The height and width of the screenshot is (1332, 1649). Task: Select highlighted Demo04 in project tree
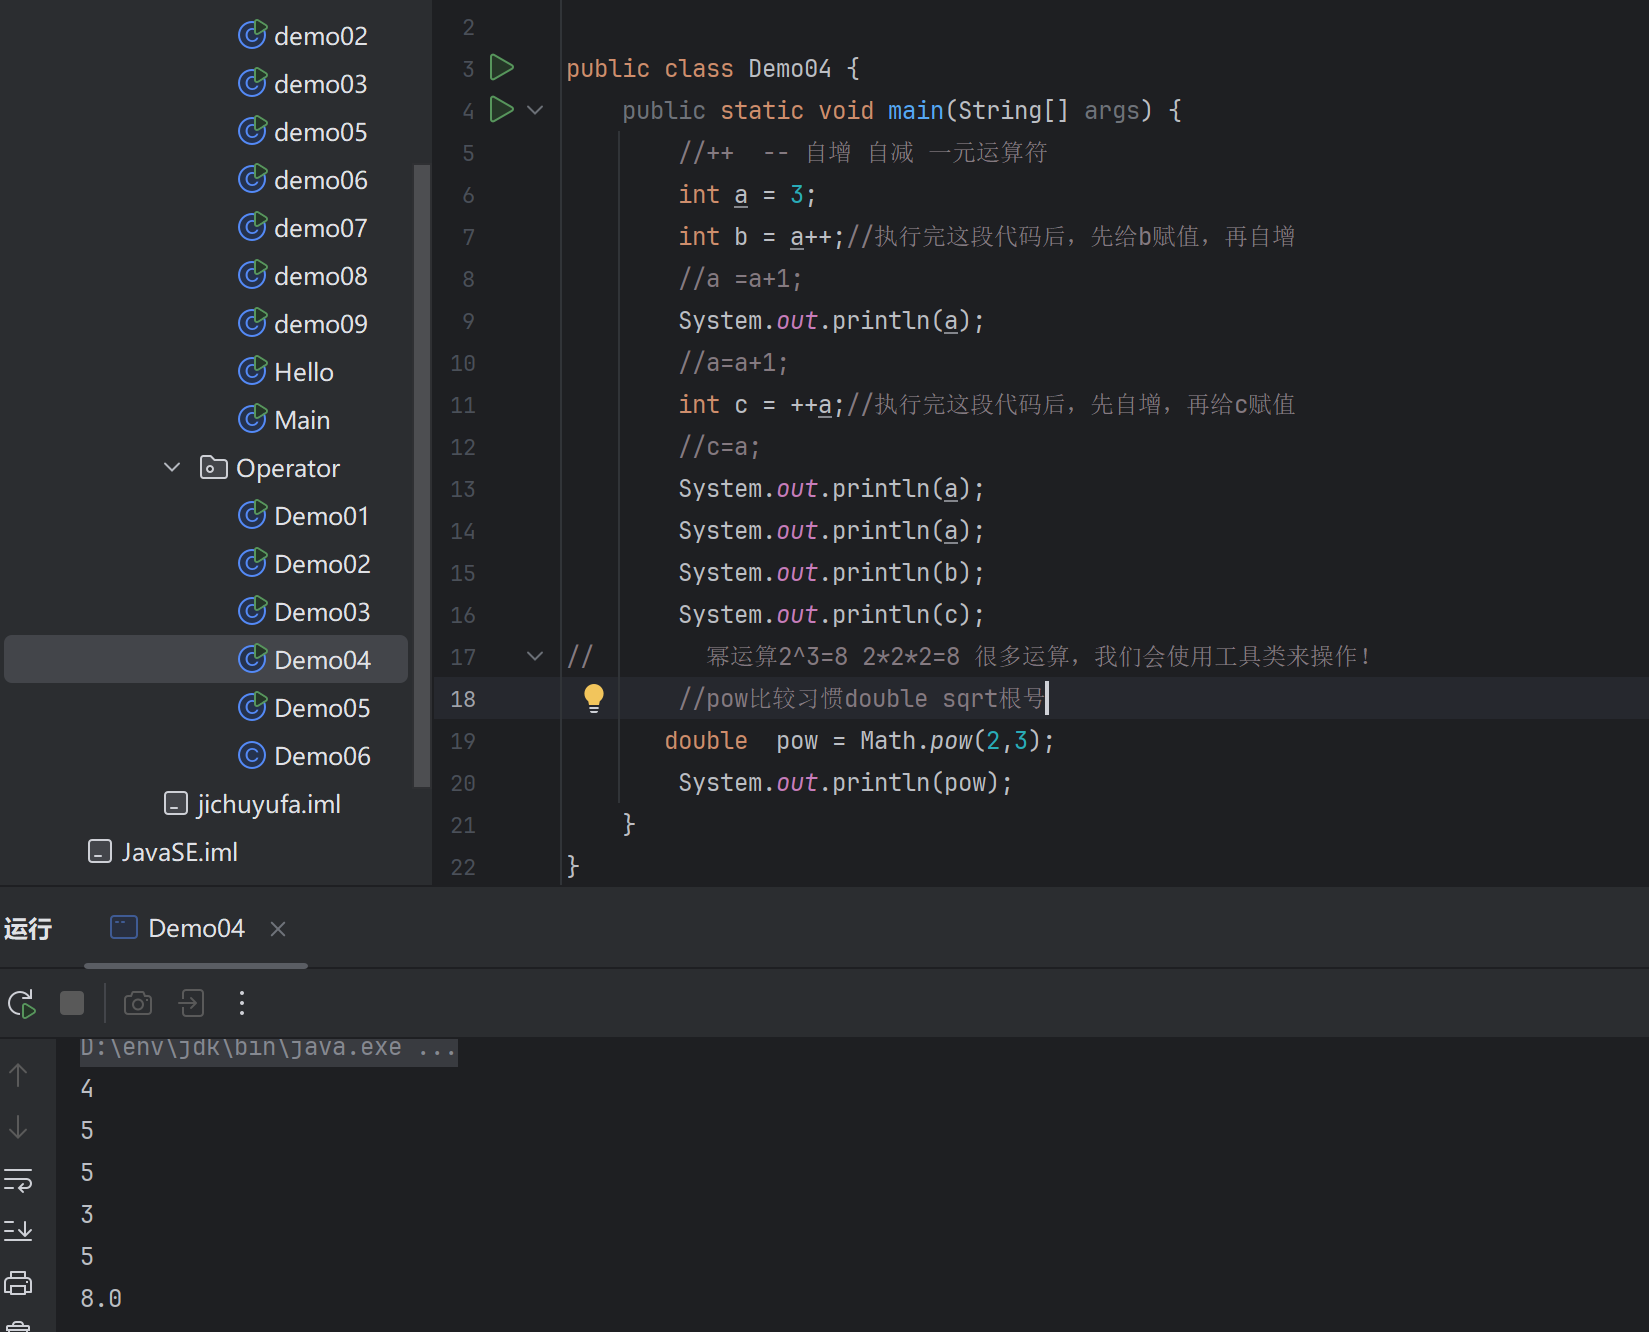coord(206,660)
